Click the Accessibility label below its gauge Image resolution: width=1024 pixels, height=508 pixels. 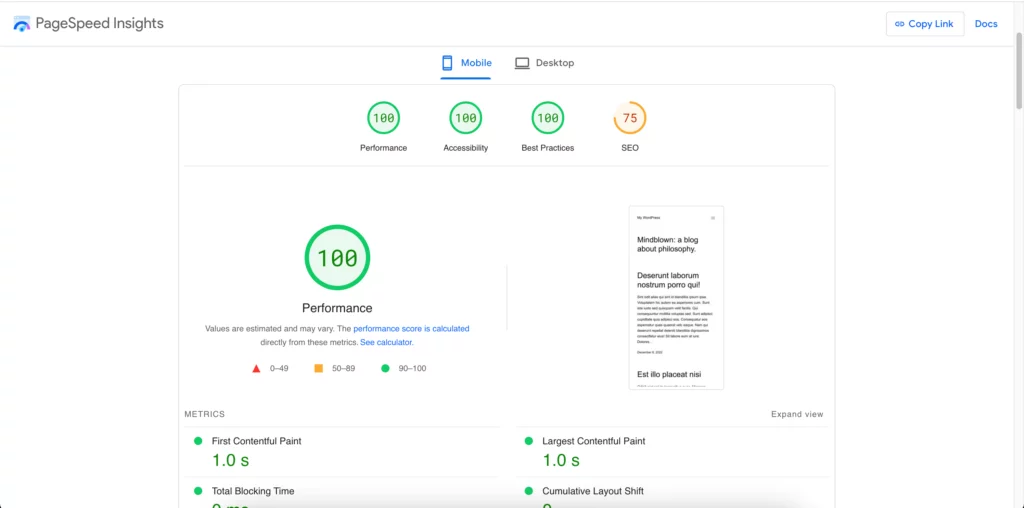(466, 148)
